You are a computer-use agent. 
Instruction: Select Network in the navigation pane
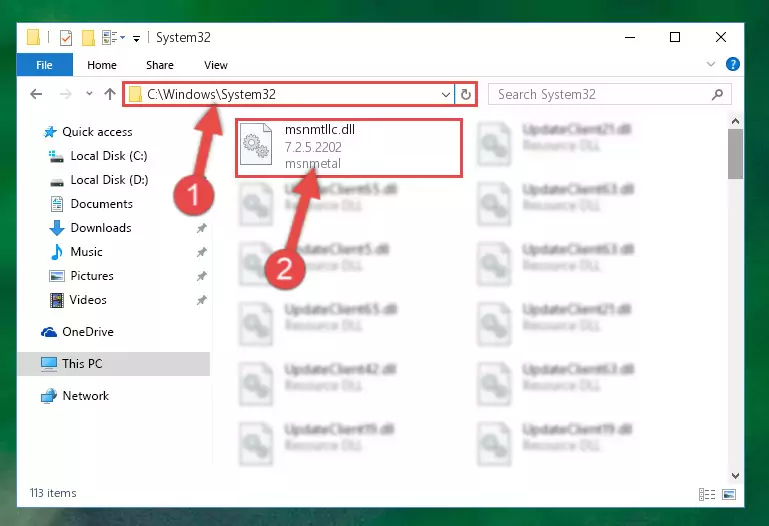(85, 396)
